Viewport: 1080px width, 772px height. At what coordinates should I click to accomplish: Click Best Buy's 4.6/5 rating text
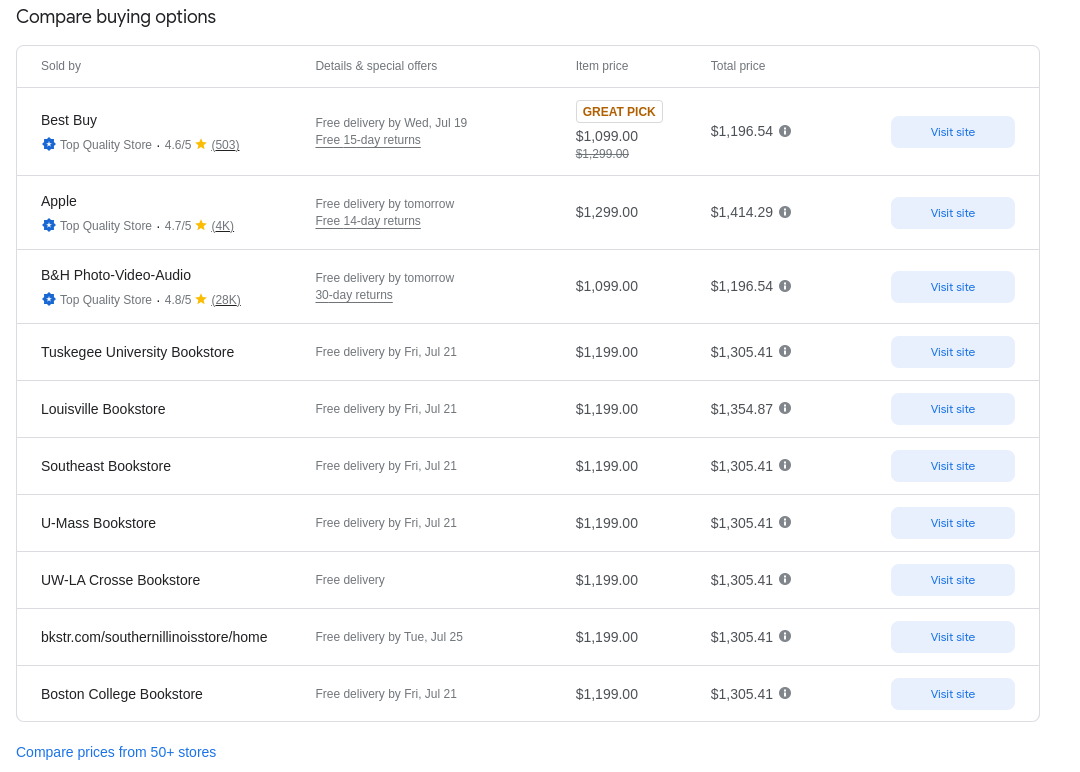(x=178, y=145)
